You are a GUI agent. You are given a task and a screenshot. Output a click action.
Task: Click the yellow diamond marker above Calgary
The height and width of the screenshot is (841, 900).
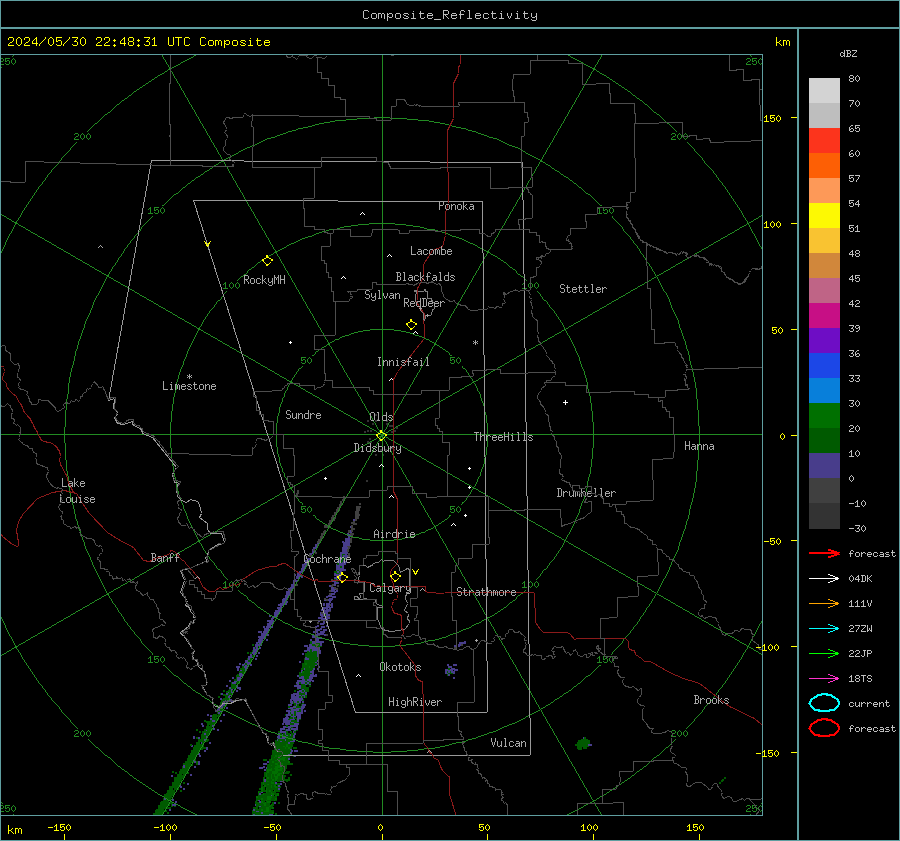[395, 576]
